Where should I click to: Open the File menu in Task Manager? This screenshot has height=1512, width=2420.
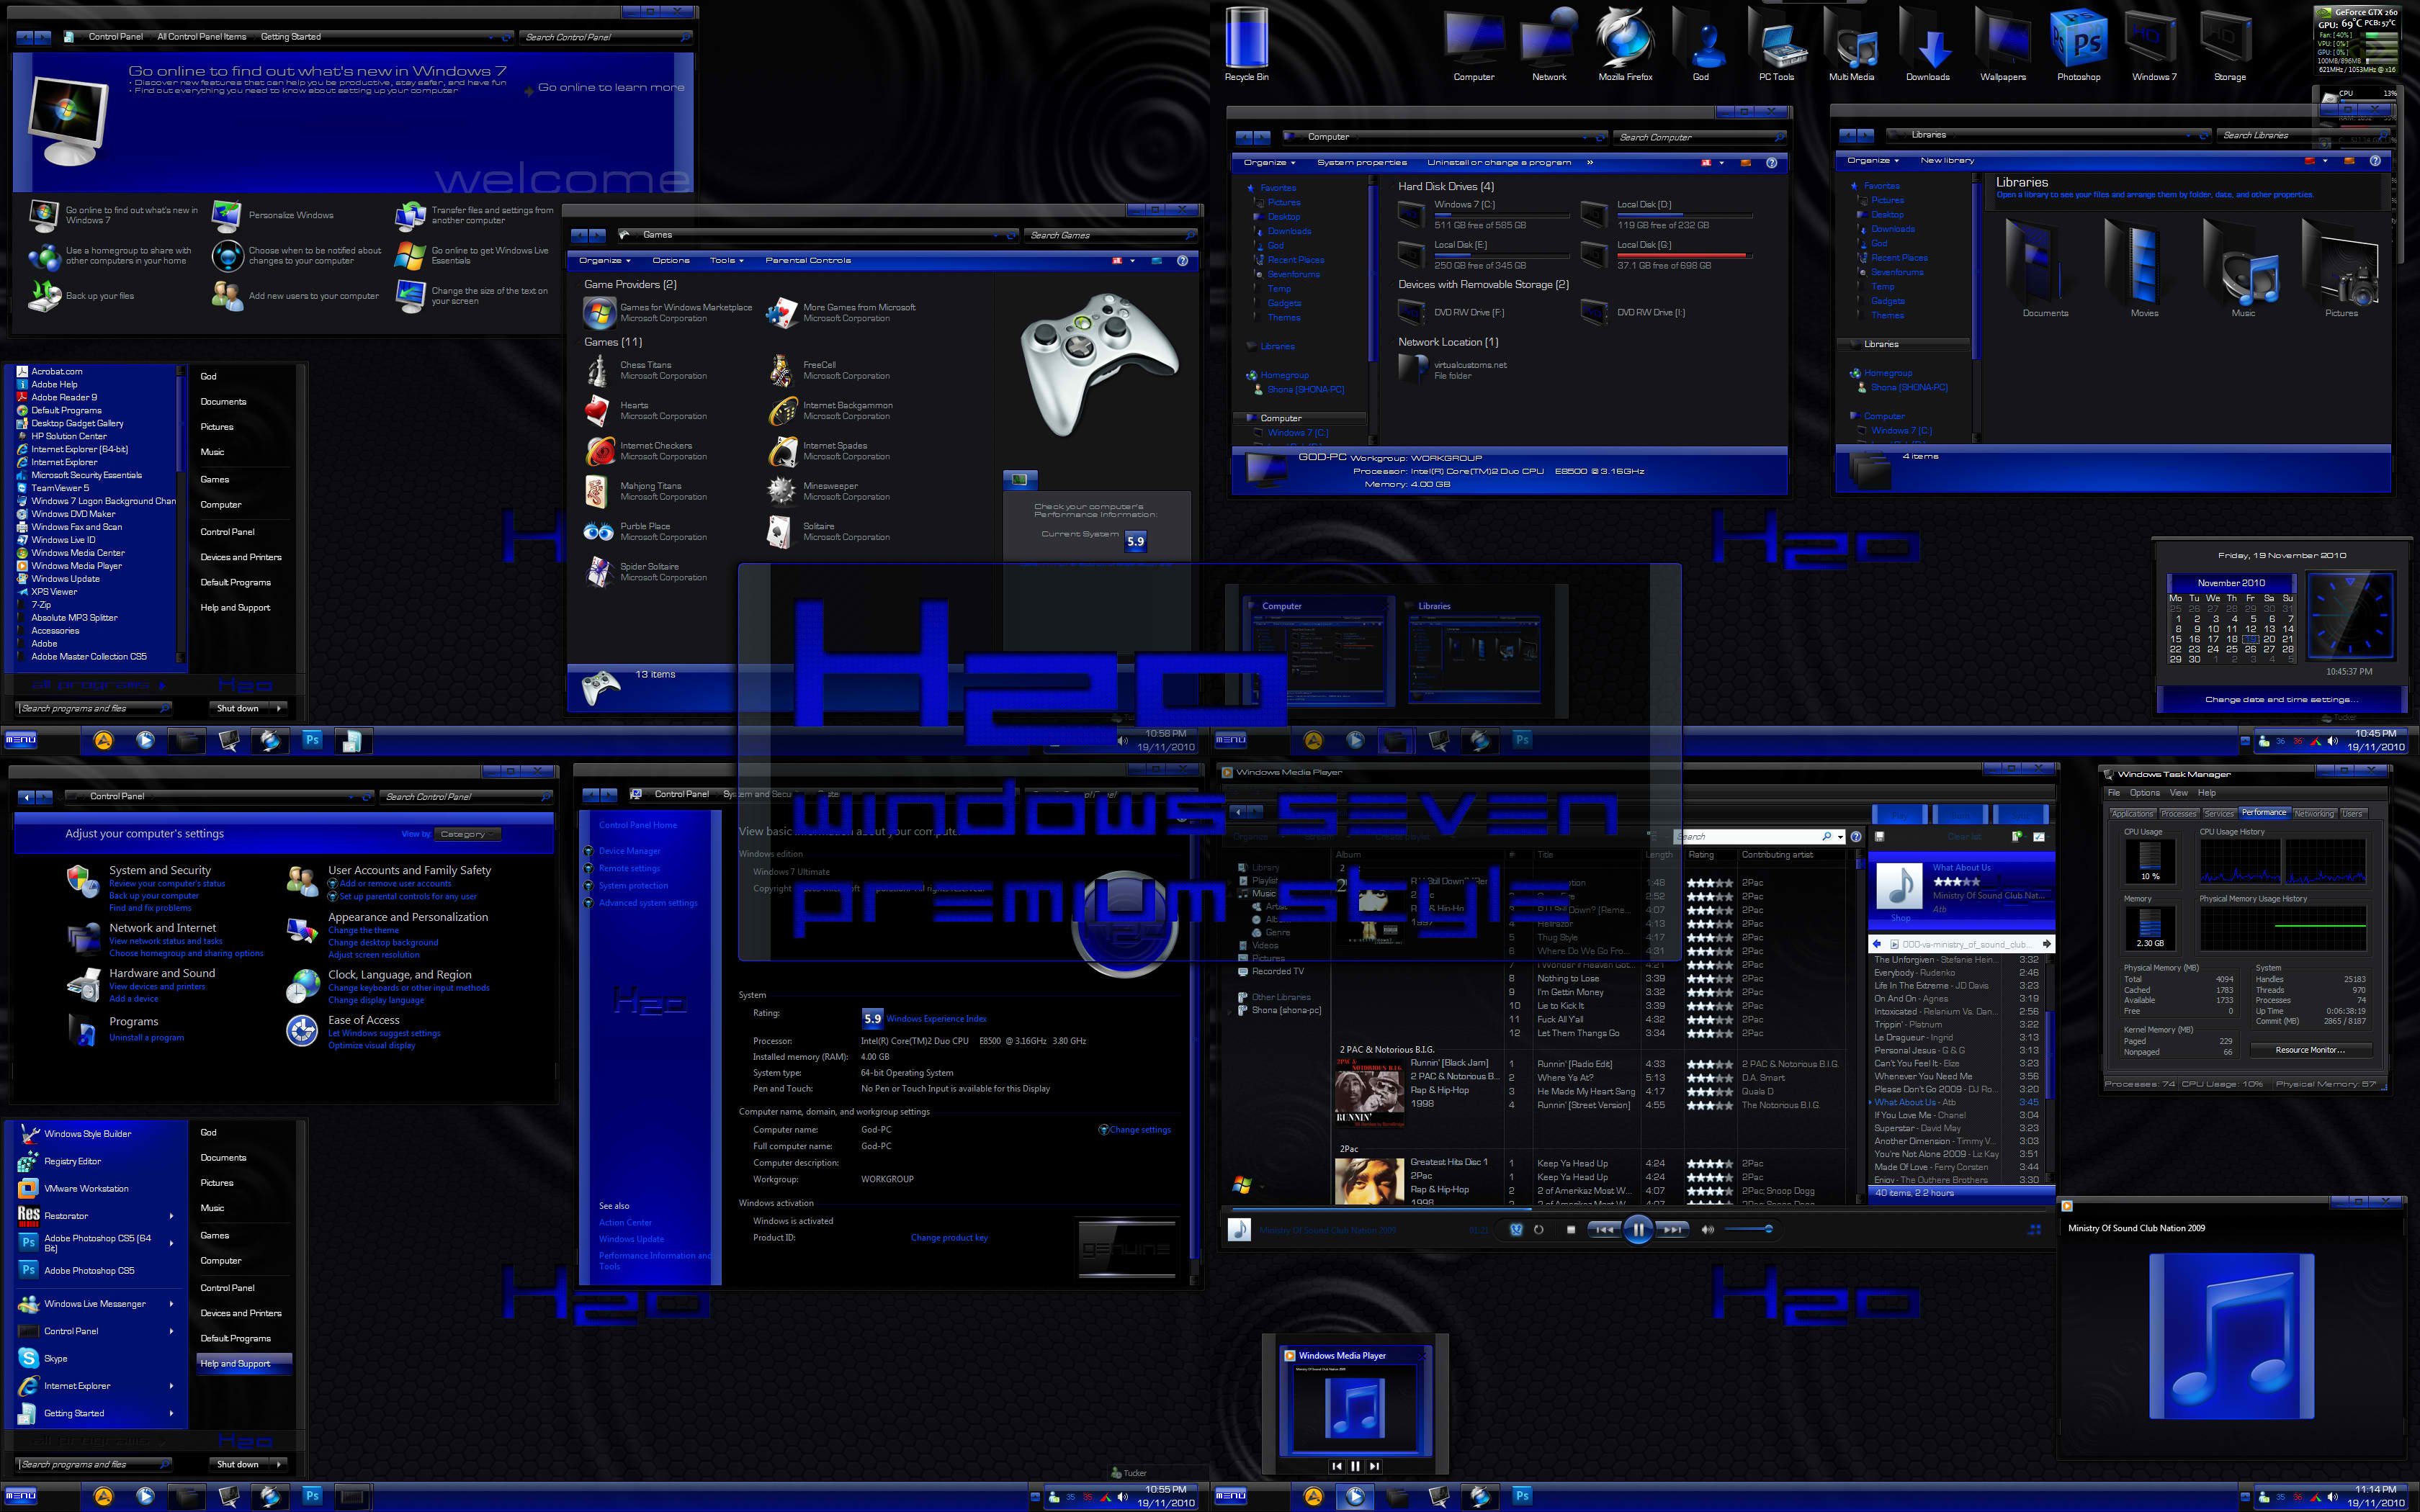point(2114,793)
